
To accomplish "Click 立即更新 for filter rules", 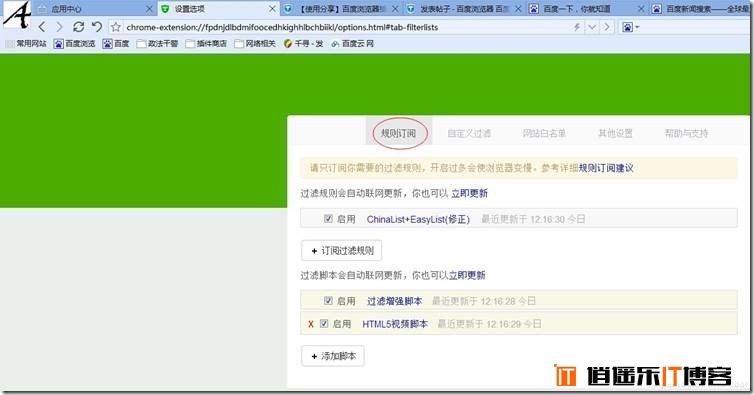I will pyautogui.click(x=469, y=193).
